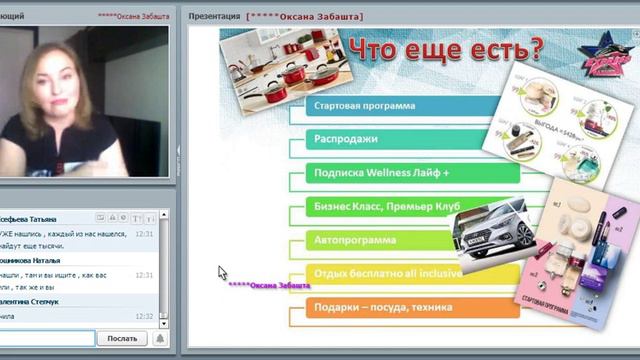Focus the chat message input field

[x=47, y=338]
